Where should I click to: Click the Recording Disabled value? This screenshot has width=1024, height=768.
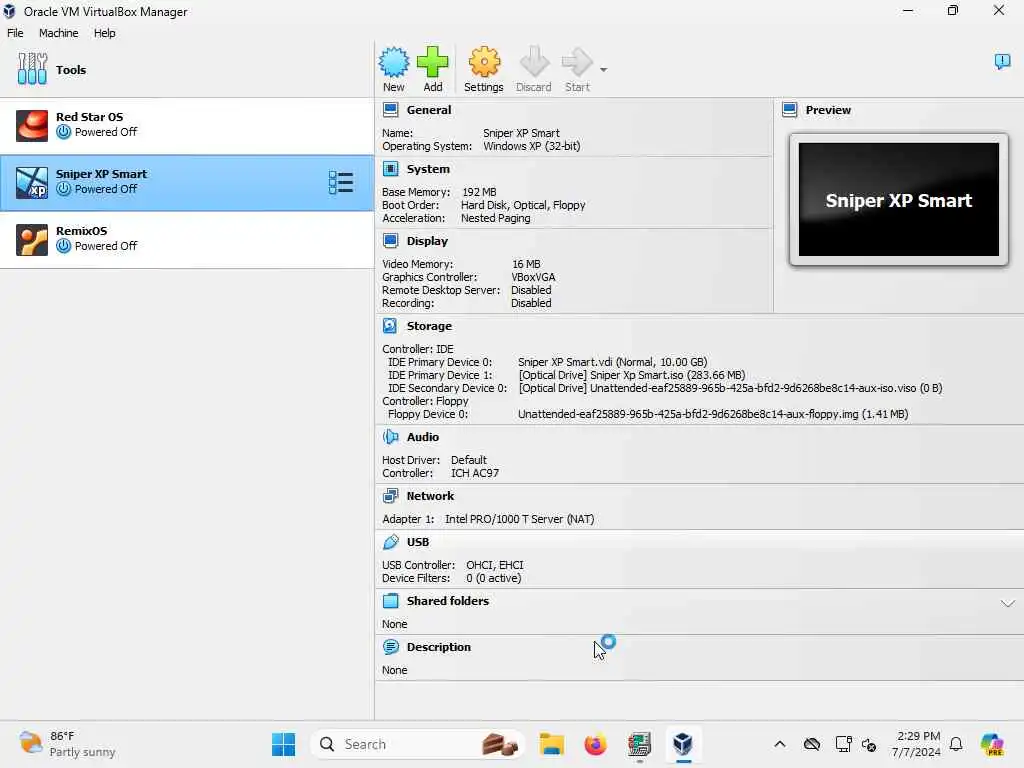(x=531, y=303)
